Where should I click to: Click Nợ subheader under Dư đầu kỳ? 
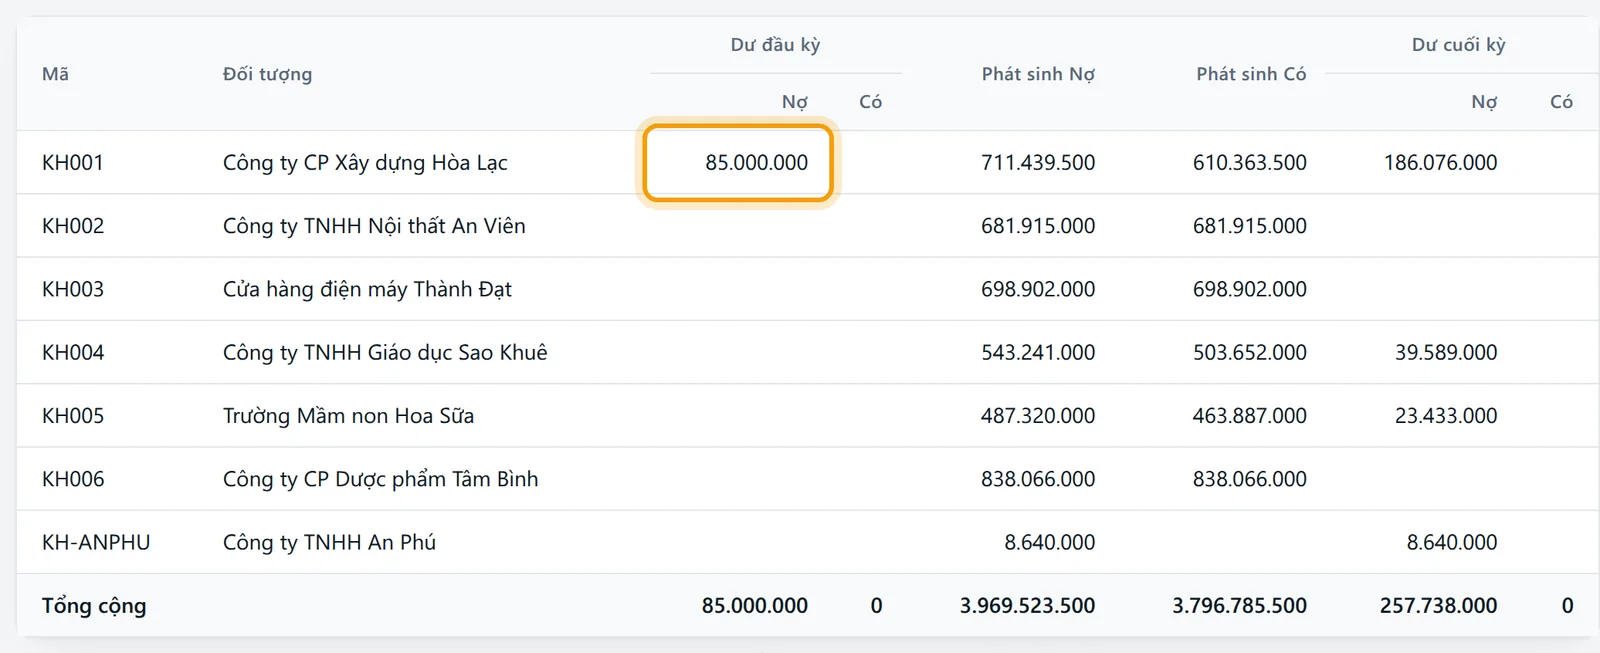pyautogui.click(x=794, y=102)
